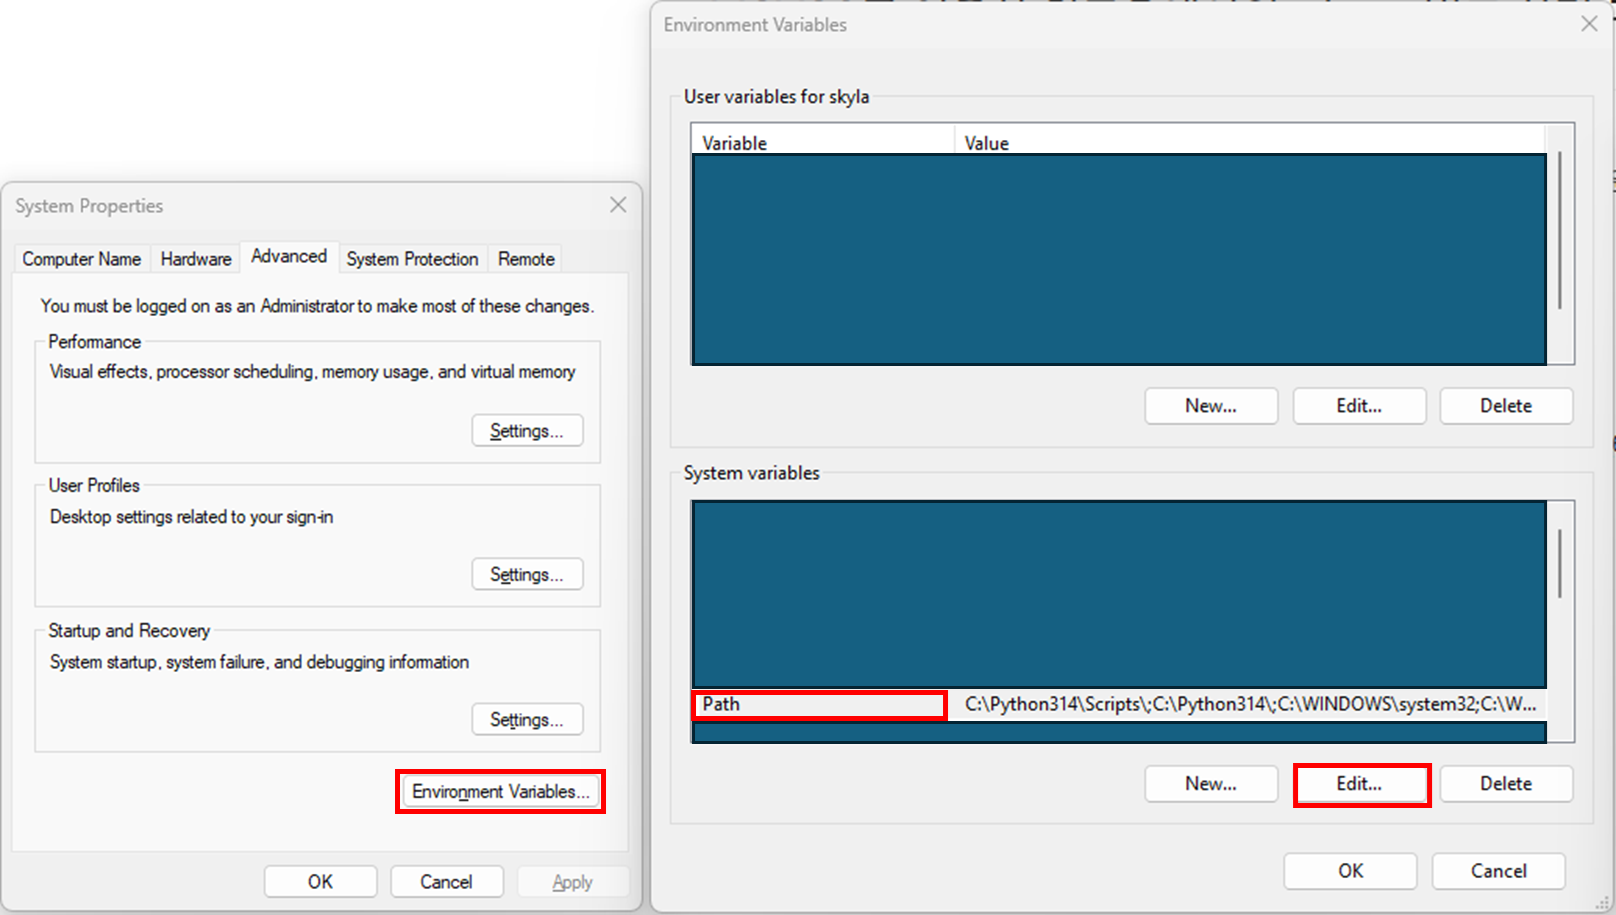Click the Path value C:\Python314\Scripts
The width and height of the screenshot is (1616, 915).
click(1250, 705)
